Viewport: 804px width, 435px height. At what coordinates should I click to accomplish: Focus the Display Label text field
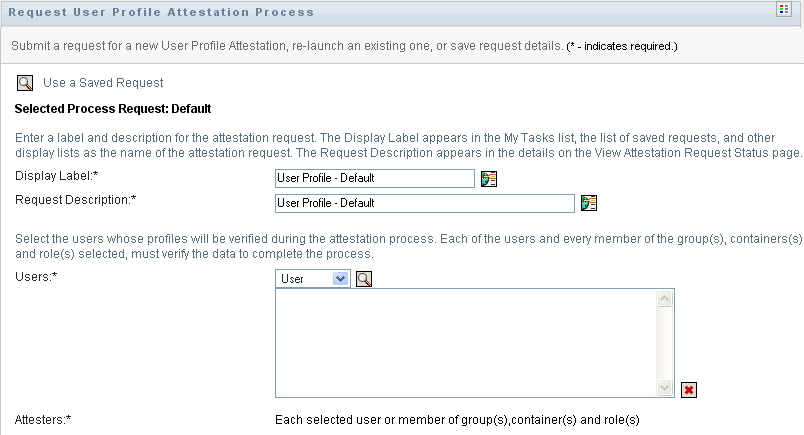pyautogui.click(x=374, y=179)
